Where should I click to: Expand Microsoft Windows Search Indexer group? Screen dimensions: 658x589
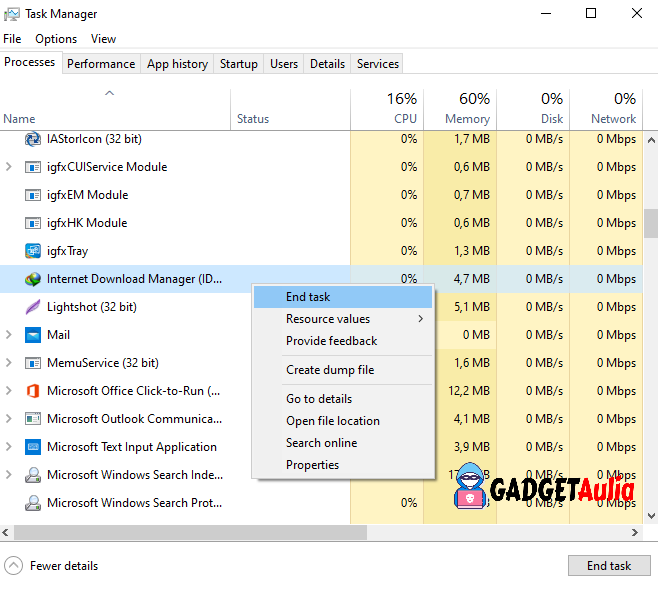8,474
